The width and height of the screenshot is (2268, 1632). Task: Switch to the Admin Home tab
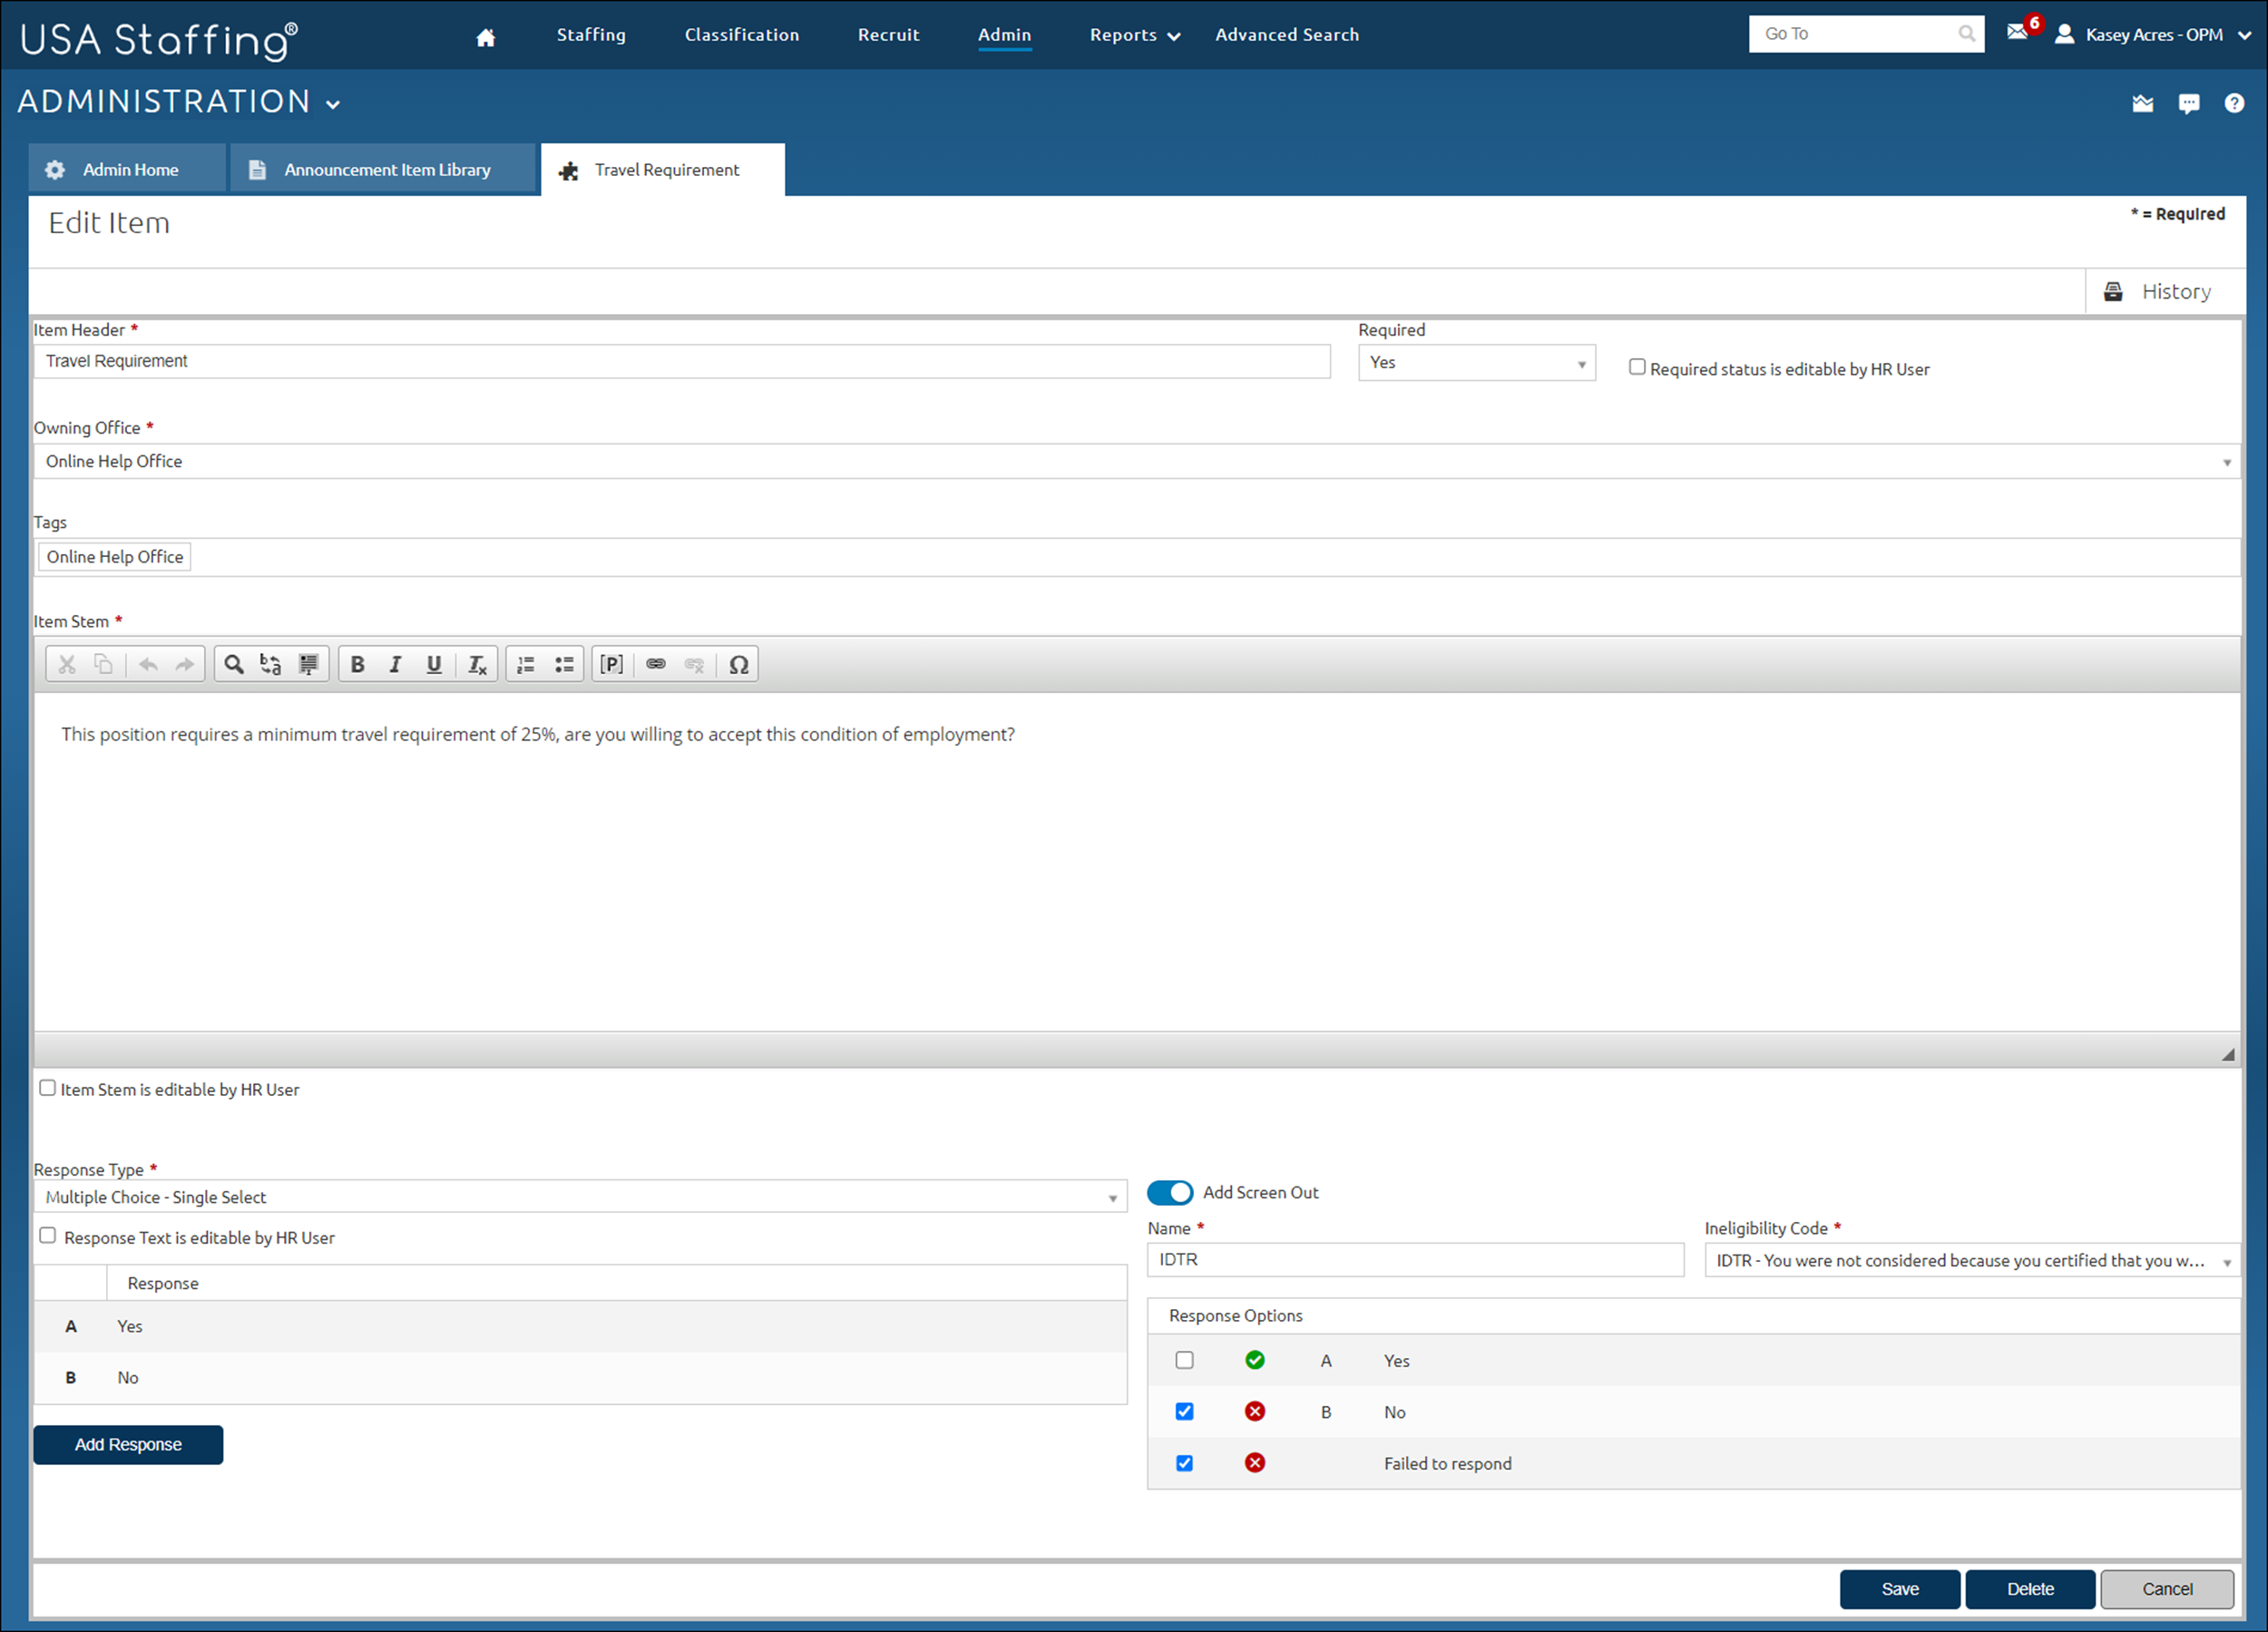[127, 170]
